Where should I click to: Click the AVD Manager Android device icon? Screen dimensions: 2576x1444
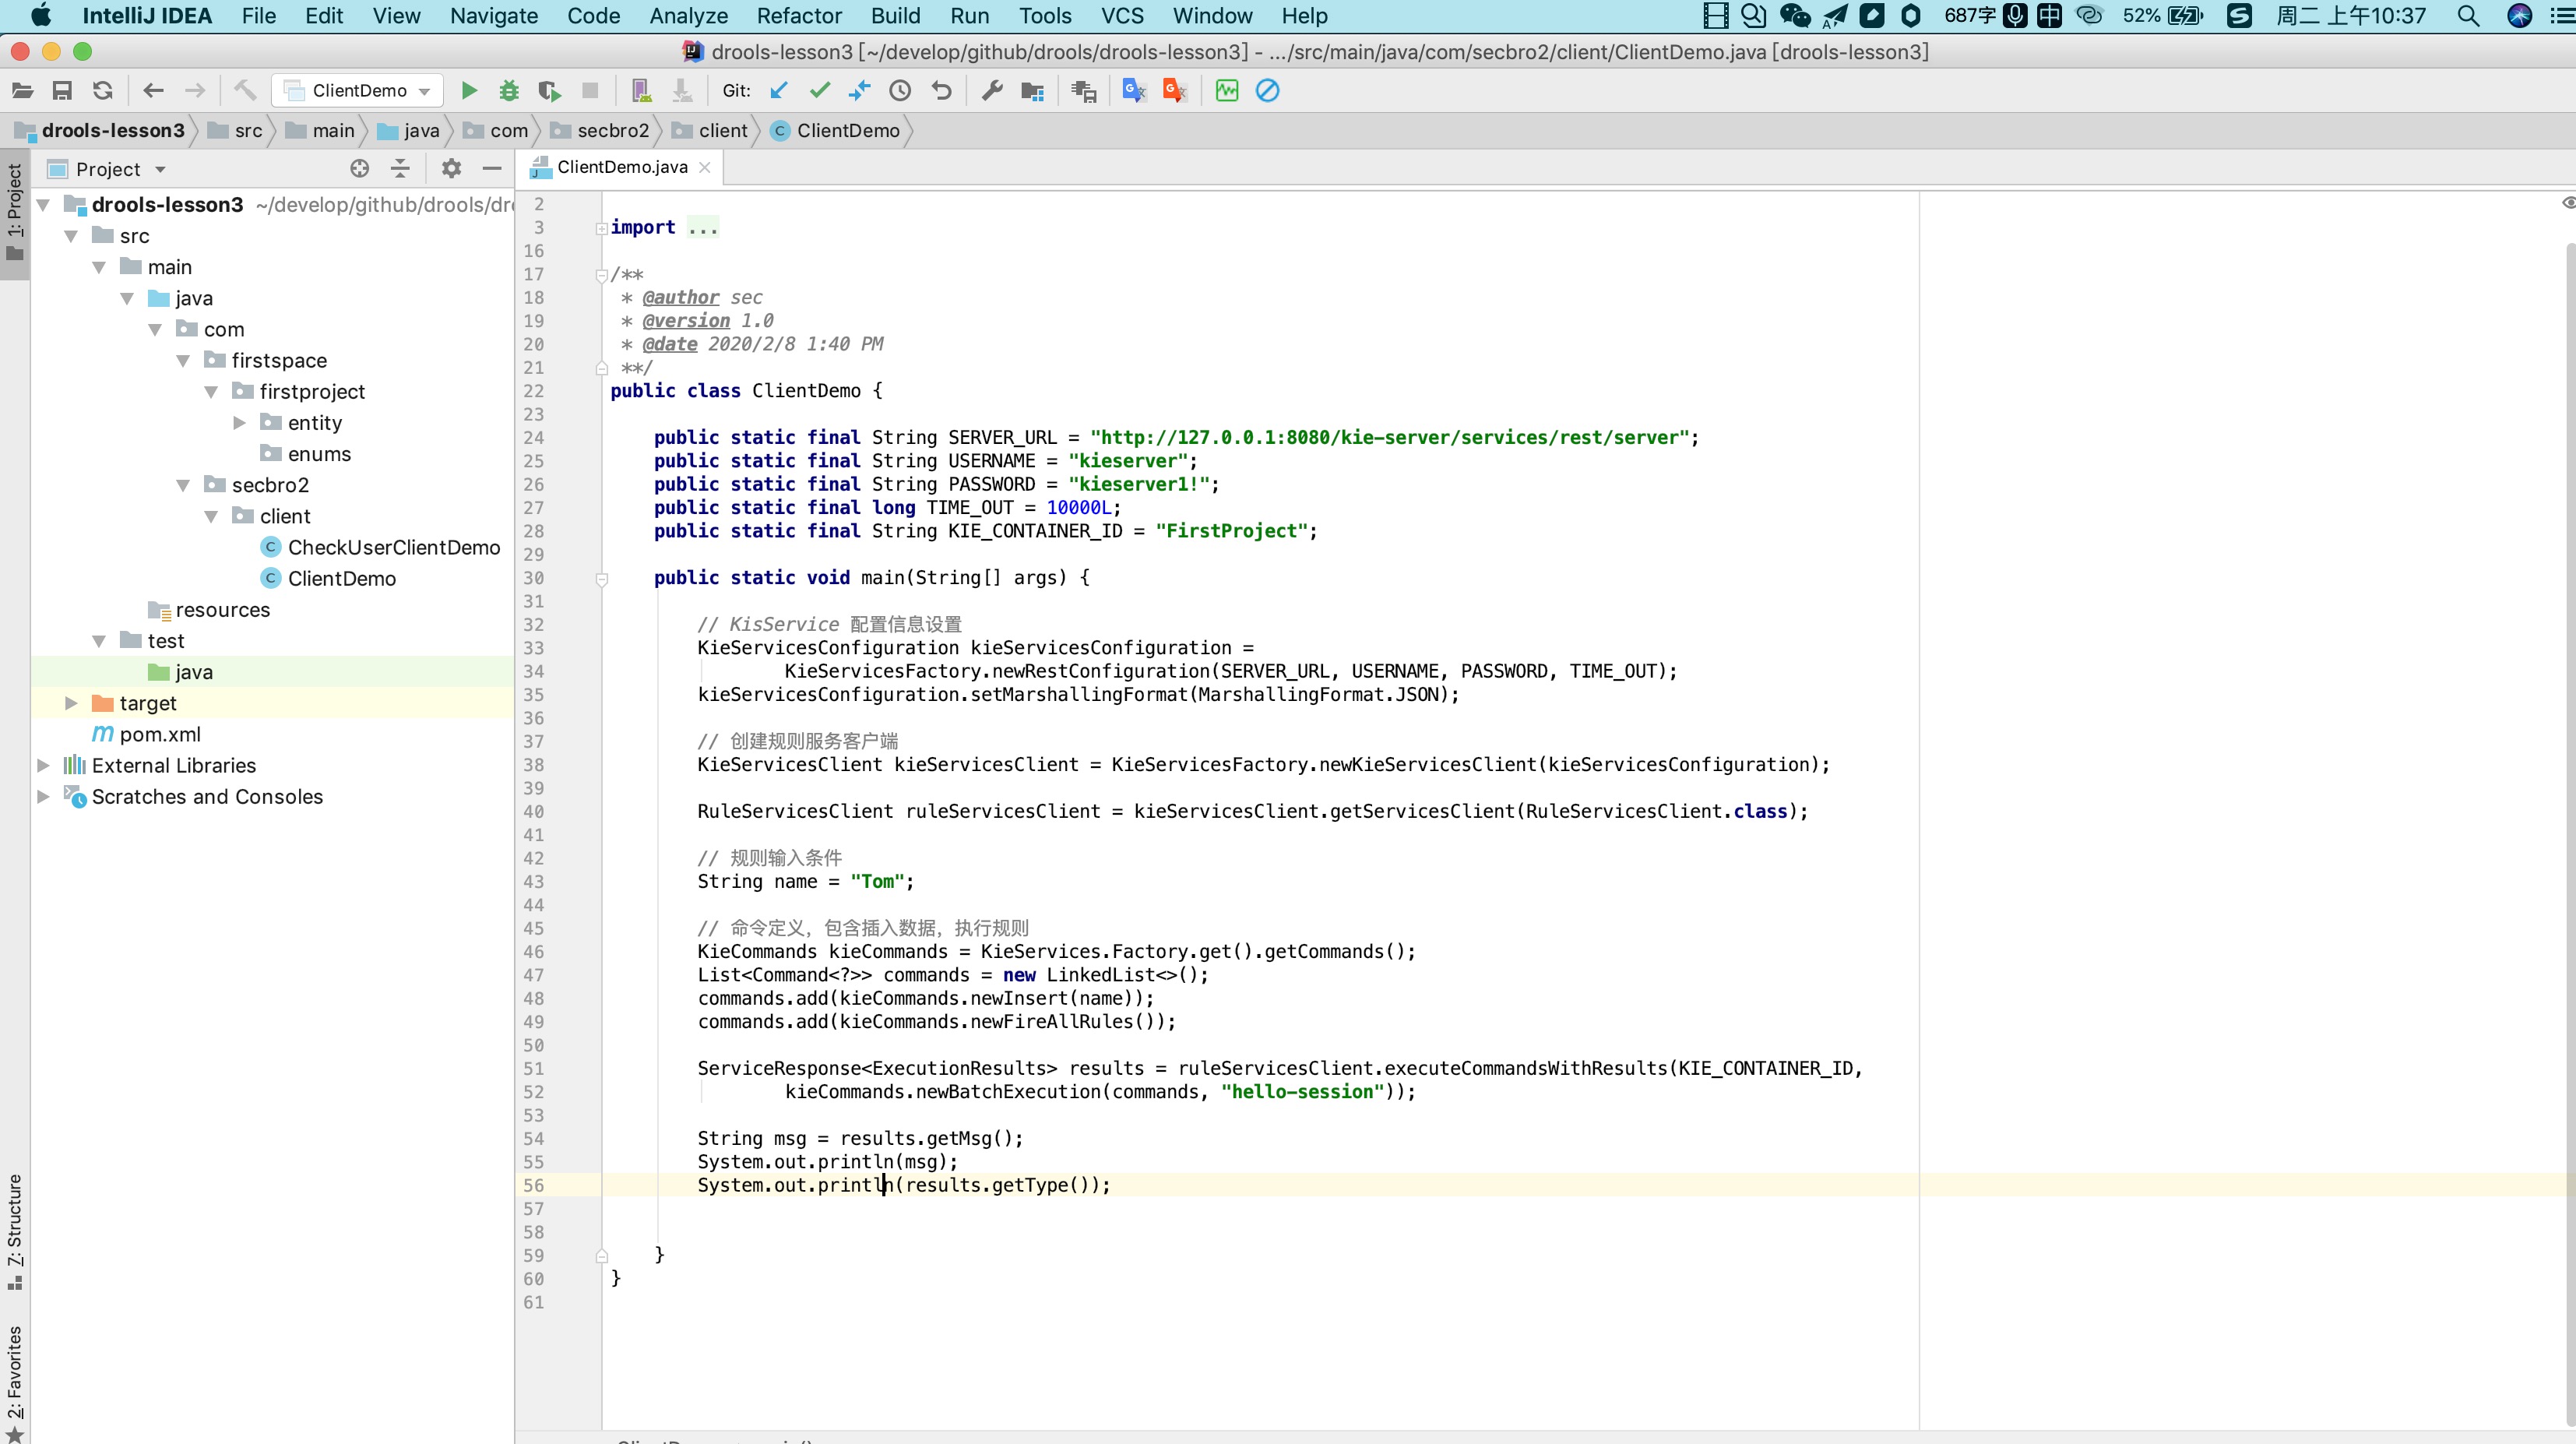[641, 91]
